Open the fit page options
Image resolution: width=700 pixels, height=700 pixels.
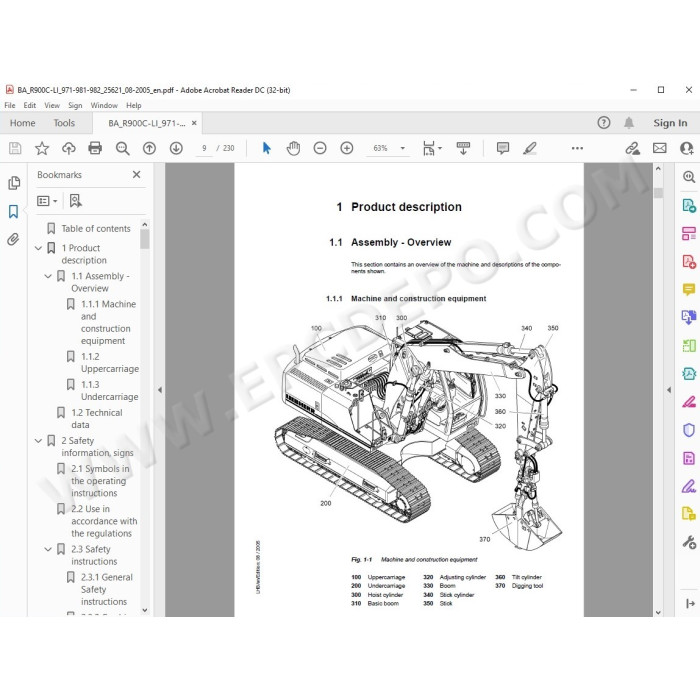[432, 148]
